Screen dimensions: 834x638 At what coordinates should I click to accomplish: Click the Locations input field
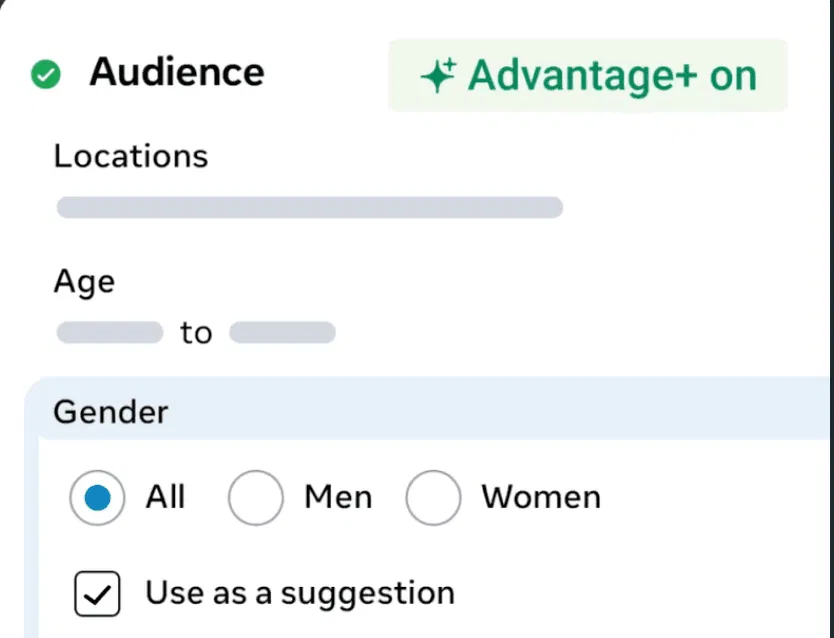(x=310, y=207)
